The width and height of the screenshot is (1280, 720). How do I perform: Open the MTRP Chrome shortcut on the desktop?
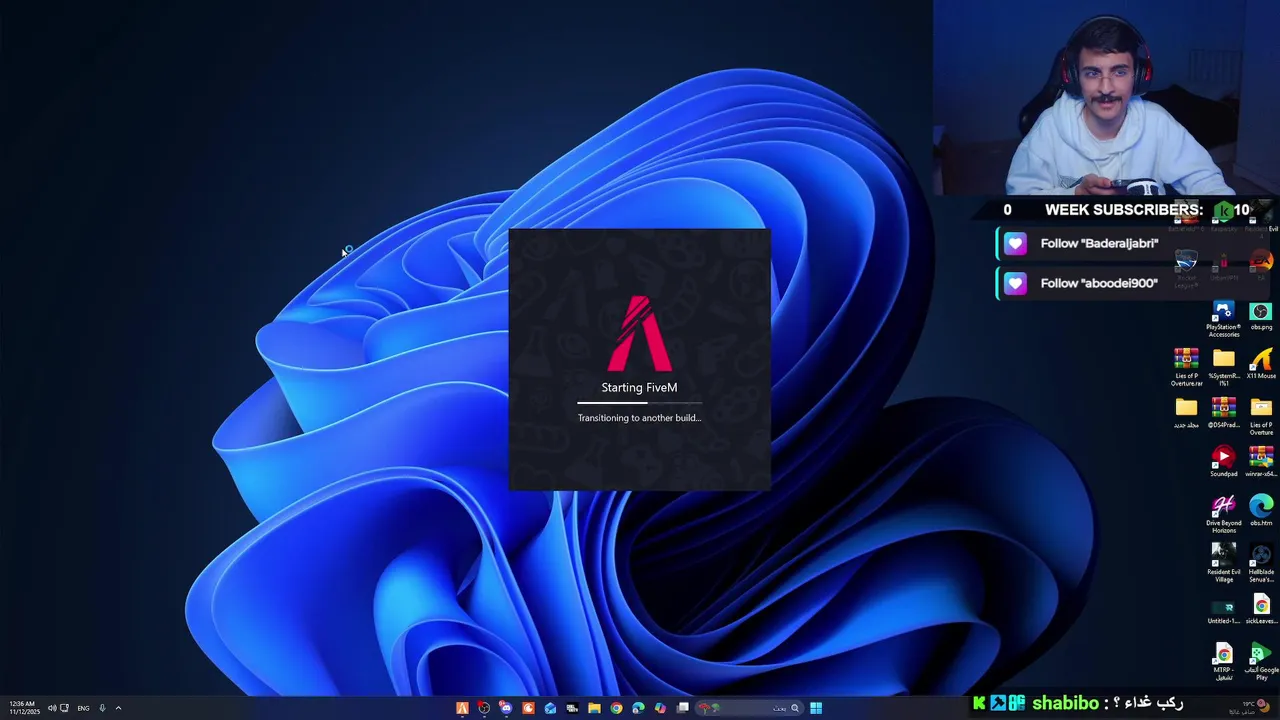[x=1223, y=663]
